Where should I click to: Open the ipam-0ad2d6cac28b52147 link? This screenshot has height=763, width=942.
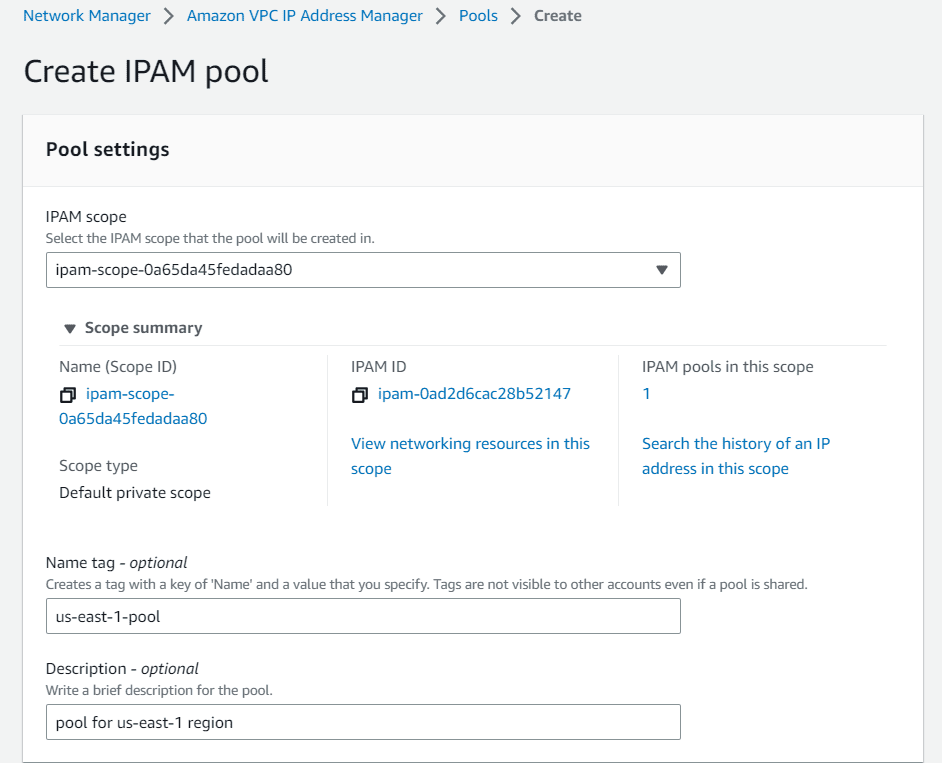click(474, 394)
